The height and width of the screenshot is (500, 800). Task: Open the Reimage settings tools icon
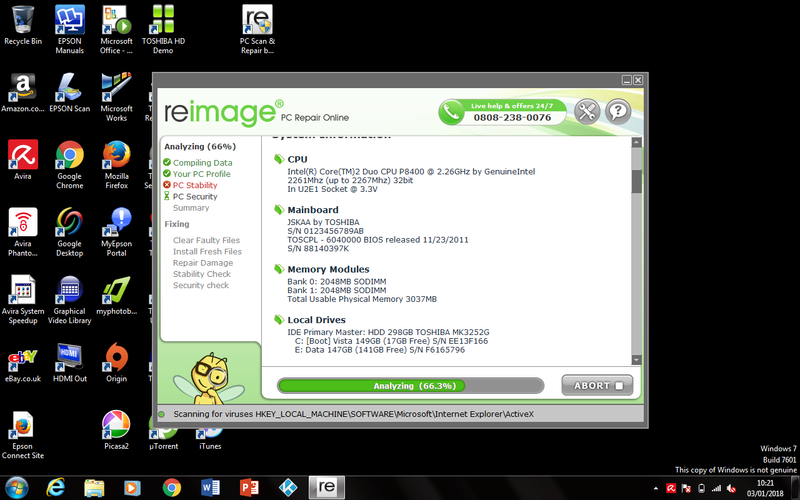pyautogui.click(x=587, y=111)
